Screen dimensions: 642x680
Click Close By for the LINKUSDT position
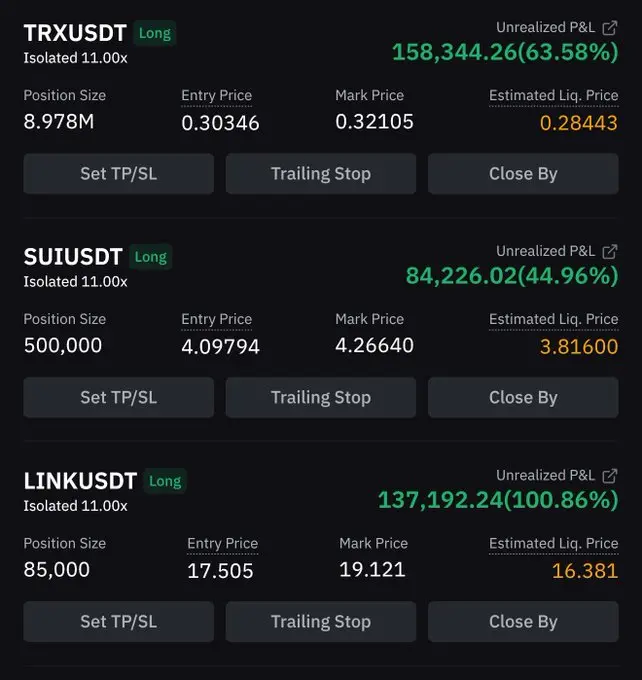[x=523, y=621]
